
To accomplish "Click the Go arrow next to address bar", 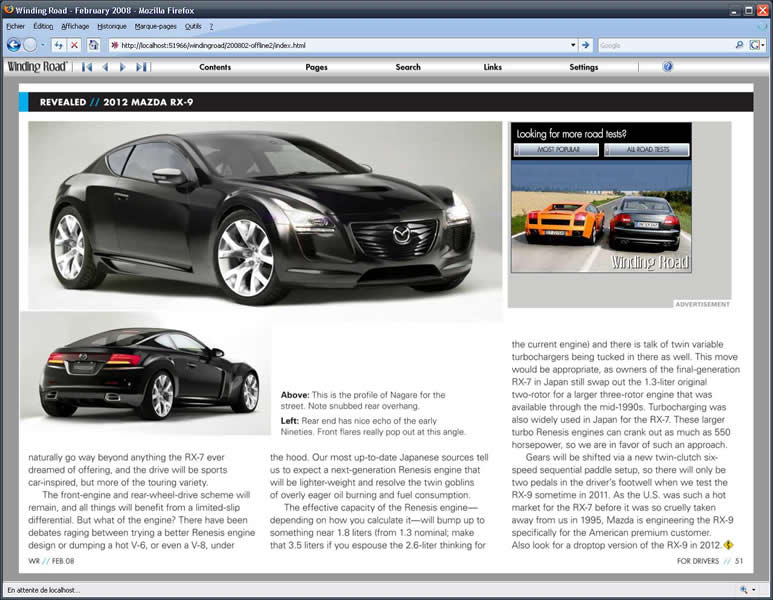I will point(585,45).
